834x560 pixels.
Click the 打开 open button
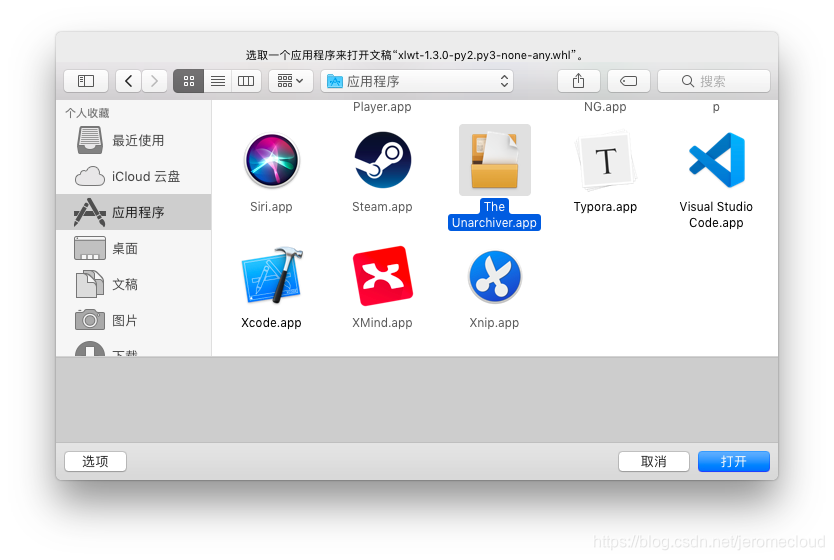pos(733,461)
